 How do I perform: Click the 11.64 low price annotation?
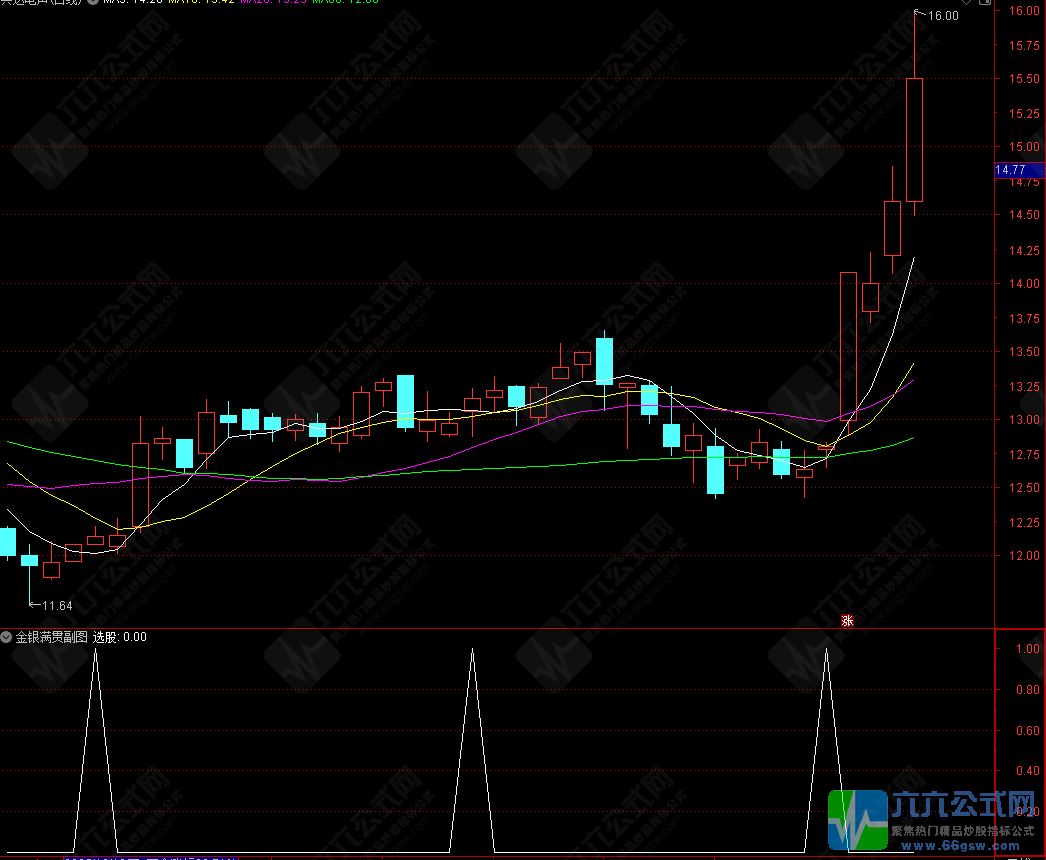(x=57, y=606)
